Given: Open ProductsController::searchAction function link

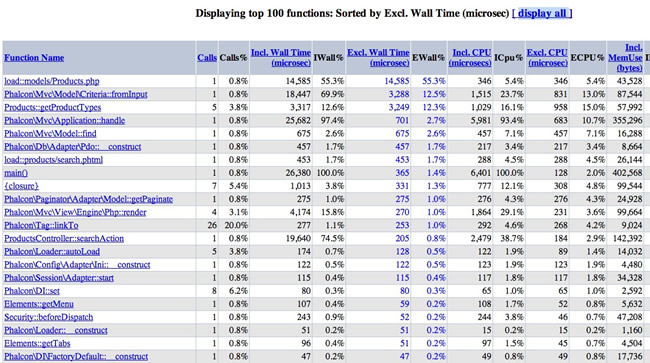Looking at the screenshot, I should 64,239.
